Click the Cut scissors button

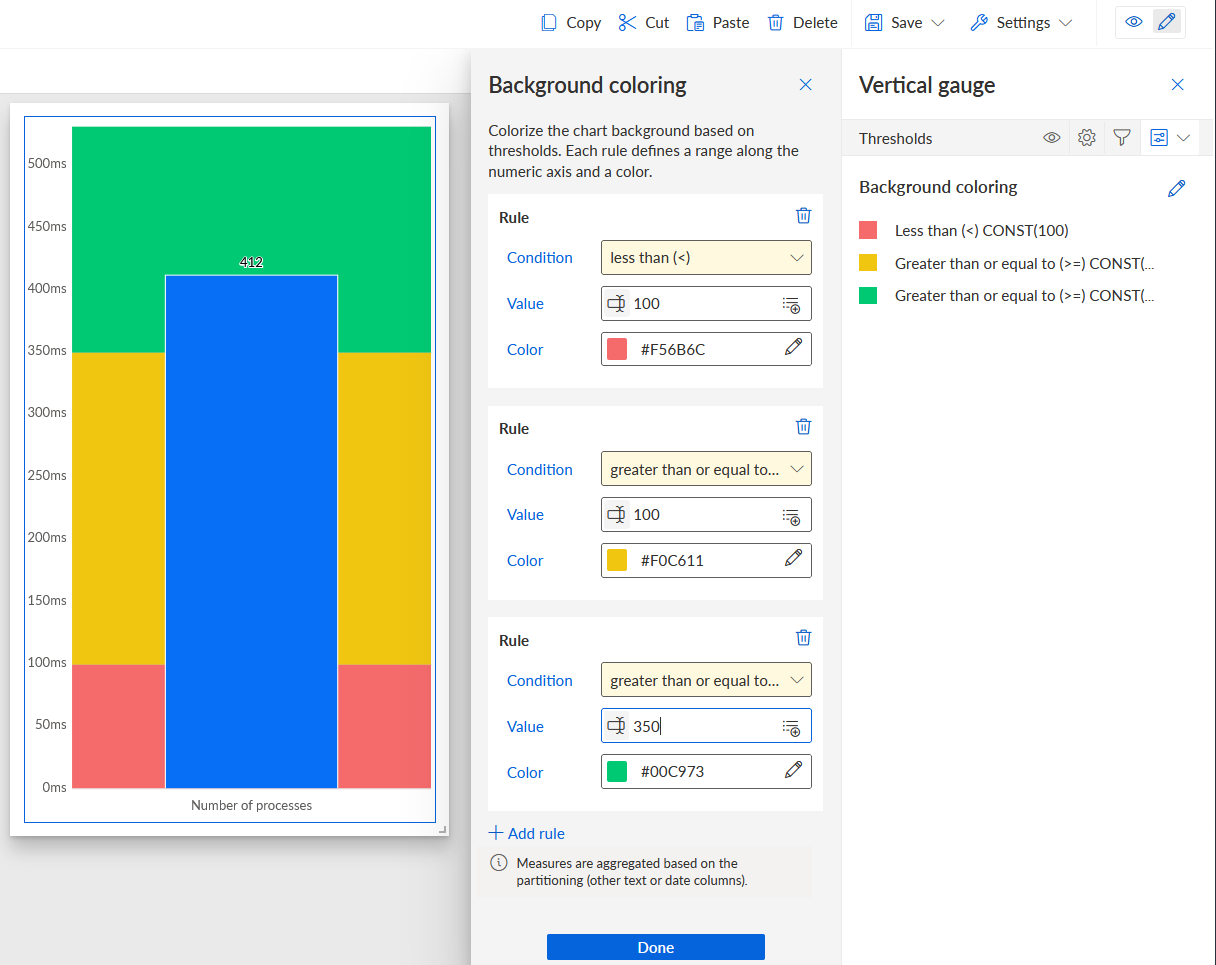coord(644,22)
